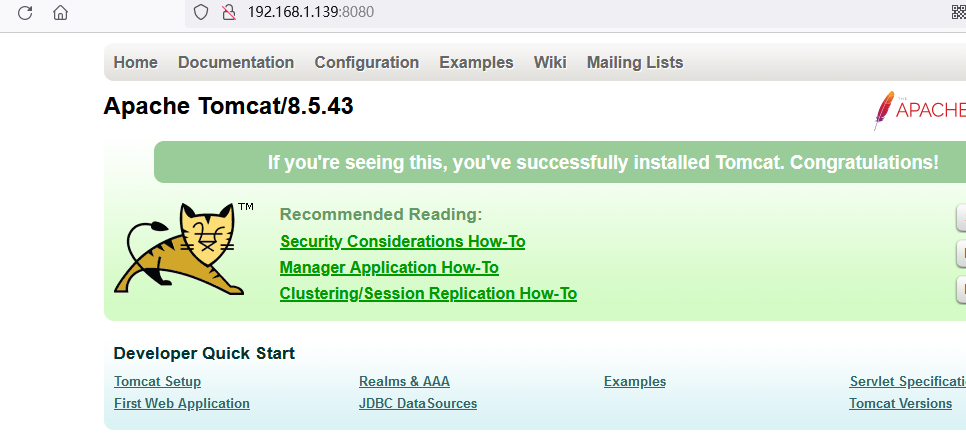Screen dimensions: 966x434
Task: Open the shield tracking protection icon
Action: coord(201,12)
